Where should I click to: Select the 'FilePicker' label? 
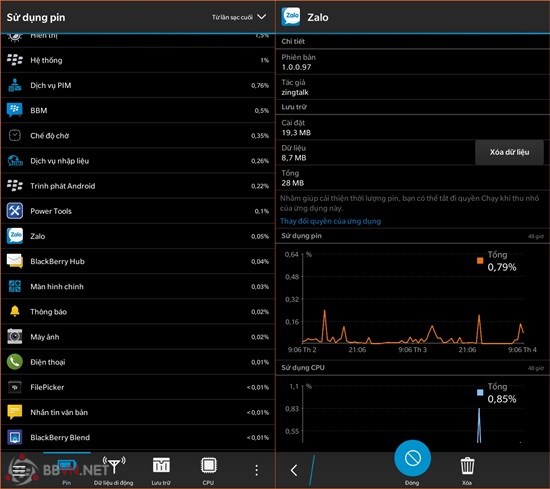(x=47, y=387)
